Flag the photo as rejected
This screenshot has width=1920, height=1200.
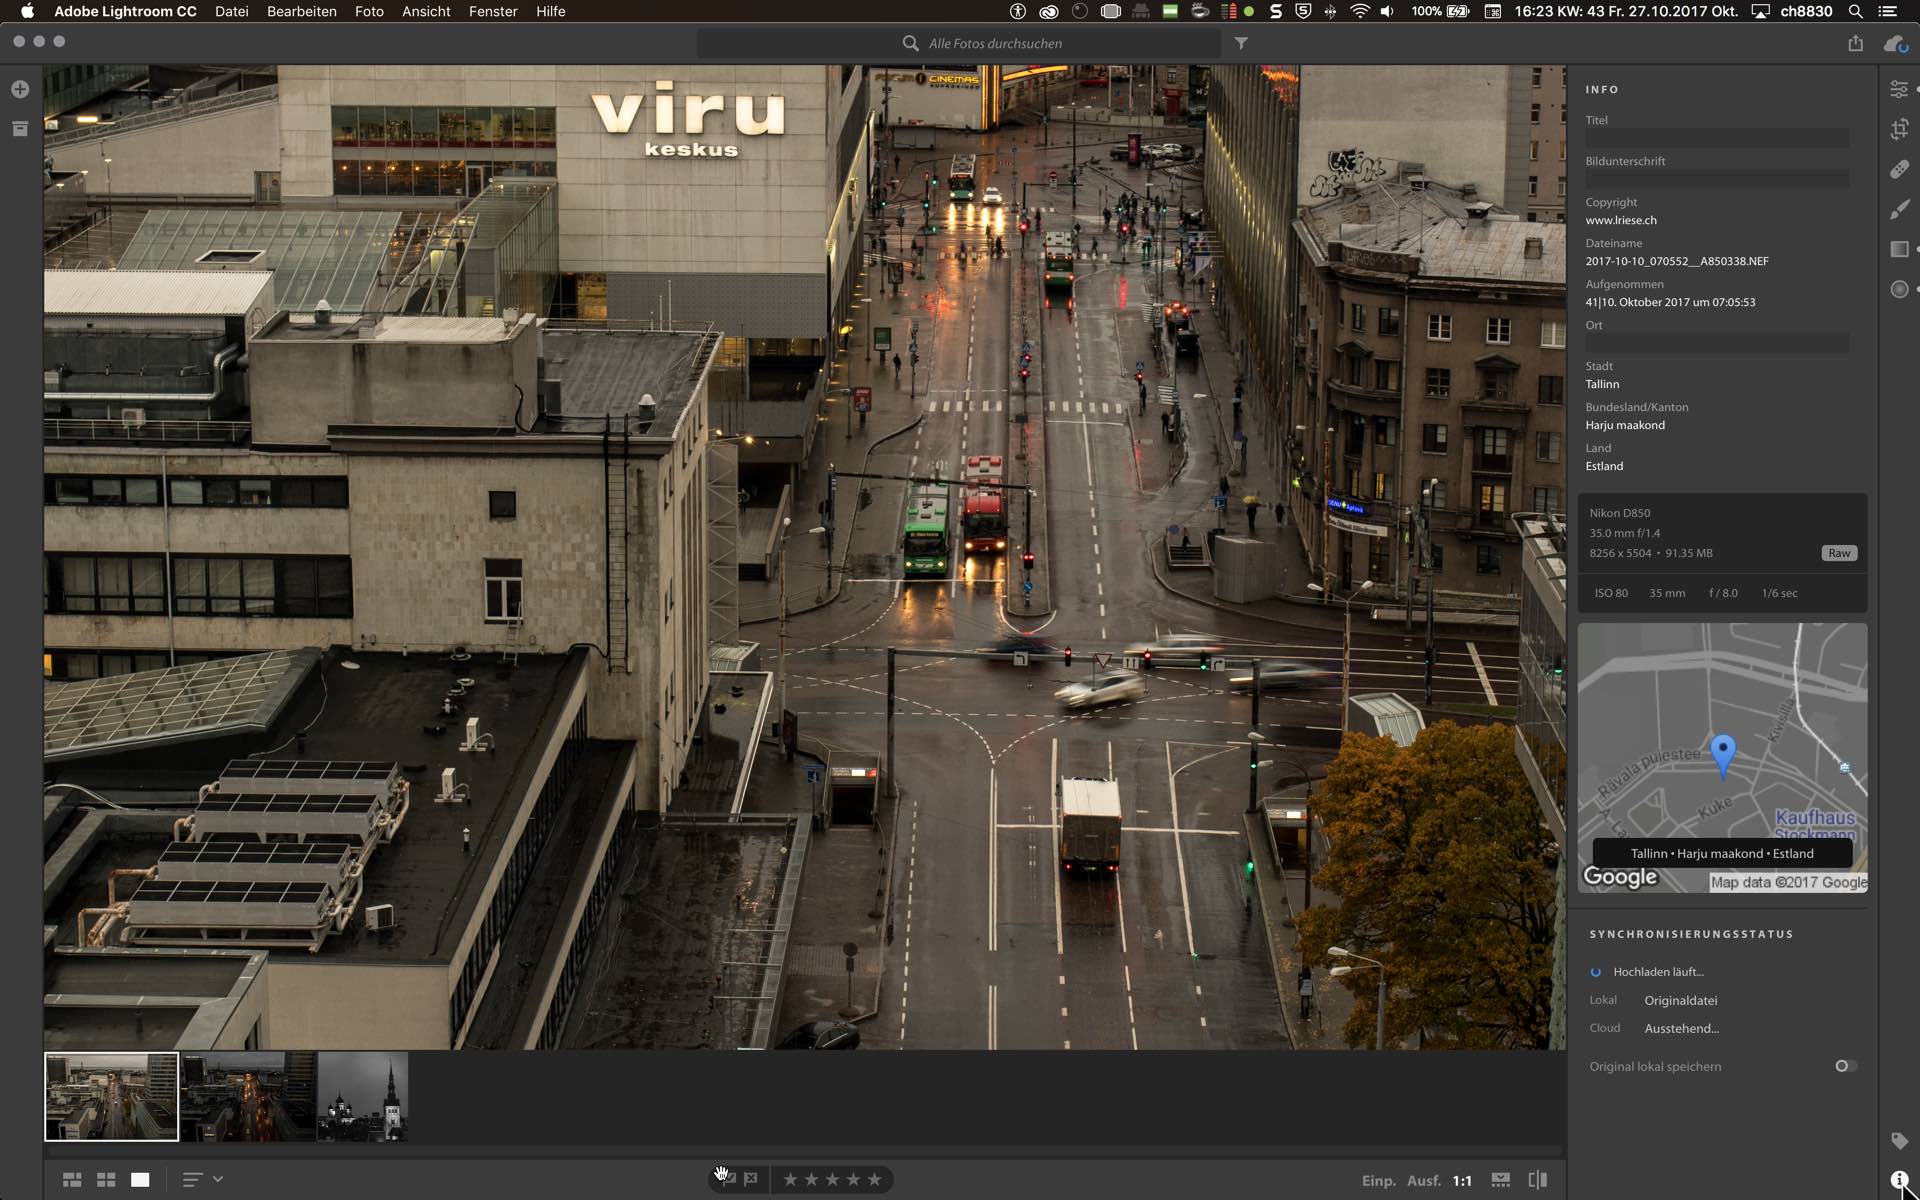click(x=751, y=1179)
